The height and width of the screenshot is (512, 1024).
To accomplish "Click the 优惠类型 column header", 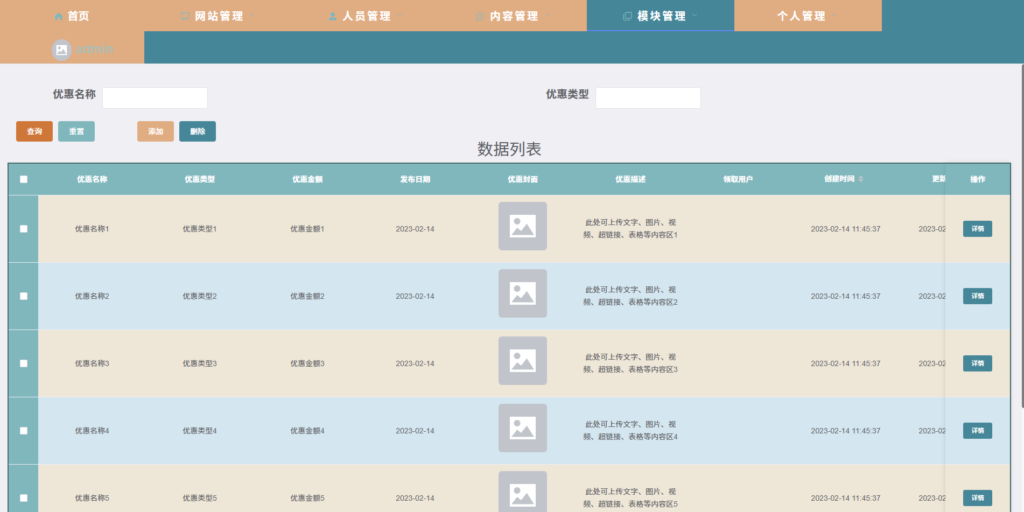I will coord(199,179).
